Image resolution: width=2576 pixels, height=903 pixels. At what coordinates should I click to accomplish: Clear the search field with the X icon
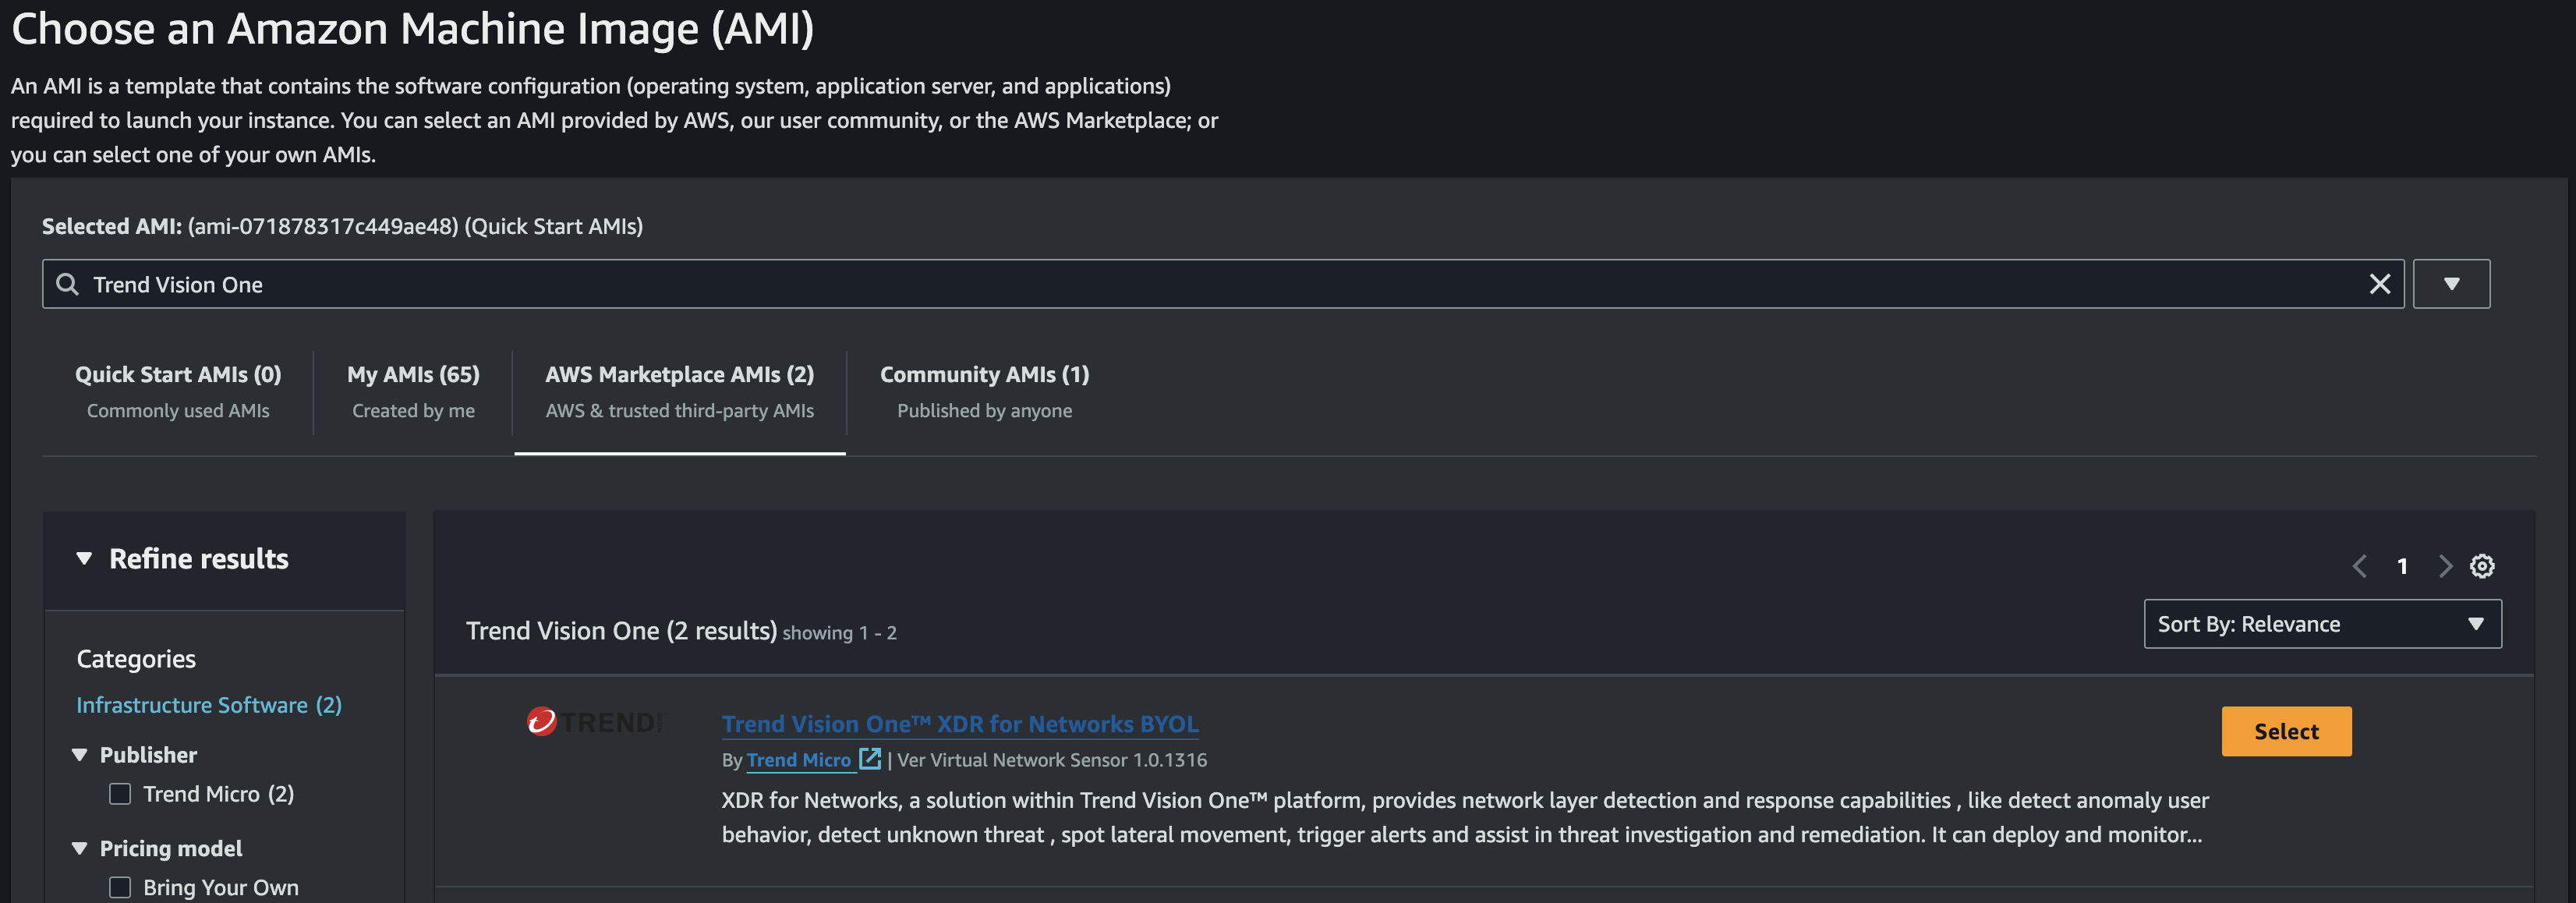pos(2379,284)
